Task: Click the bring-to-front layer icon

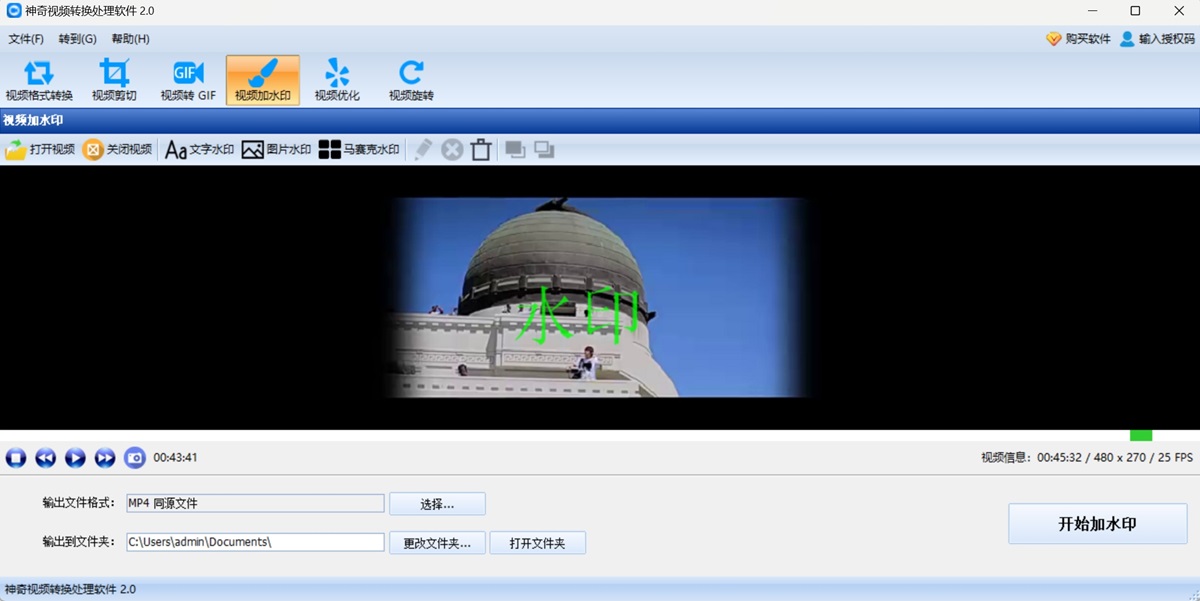Action: click(515, 150)
